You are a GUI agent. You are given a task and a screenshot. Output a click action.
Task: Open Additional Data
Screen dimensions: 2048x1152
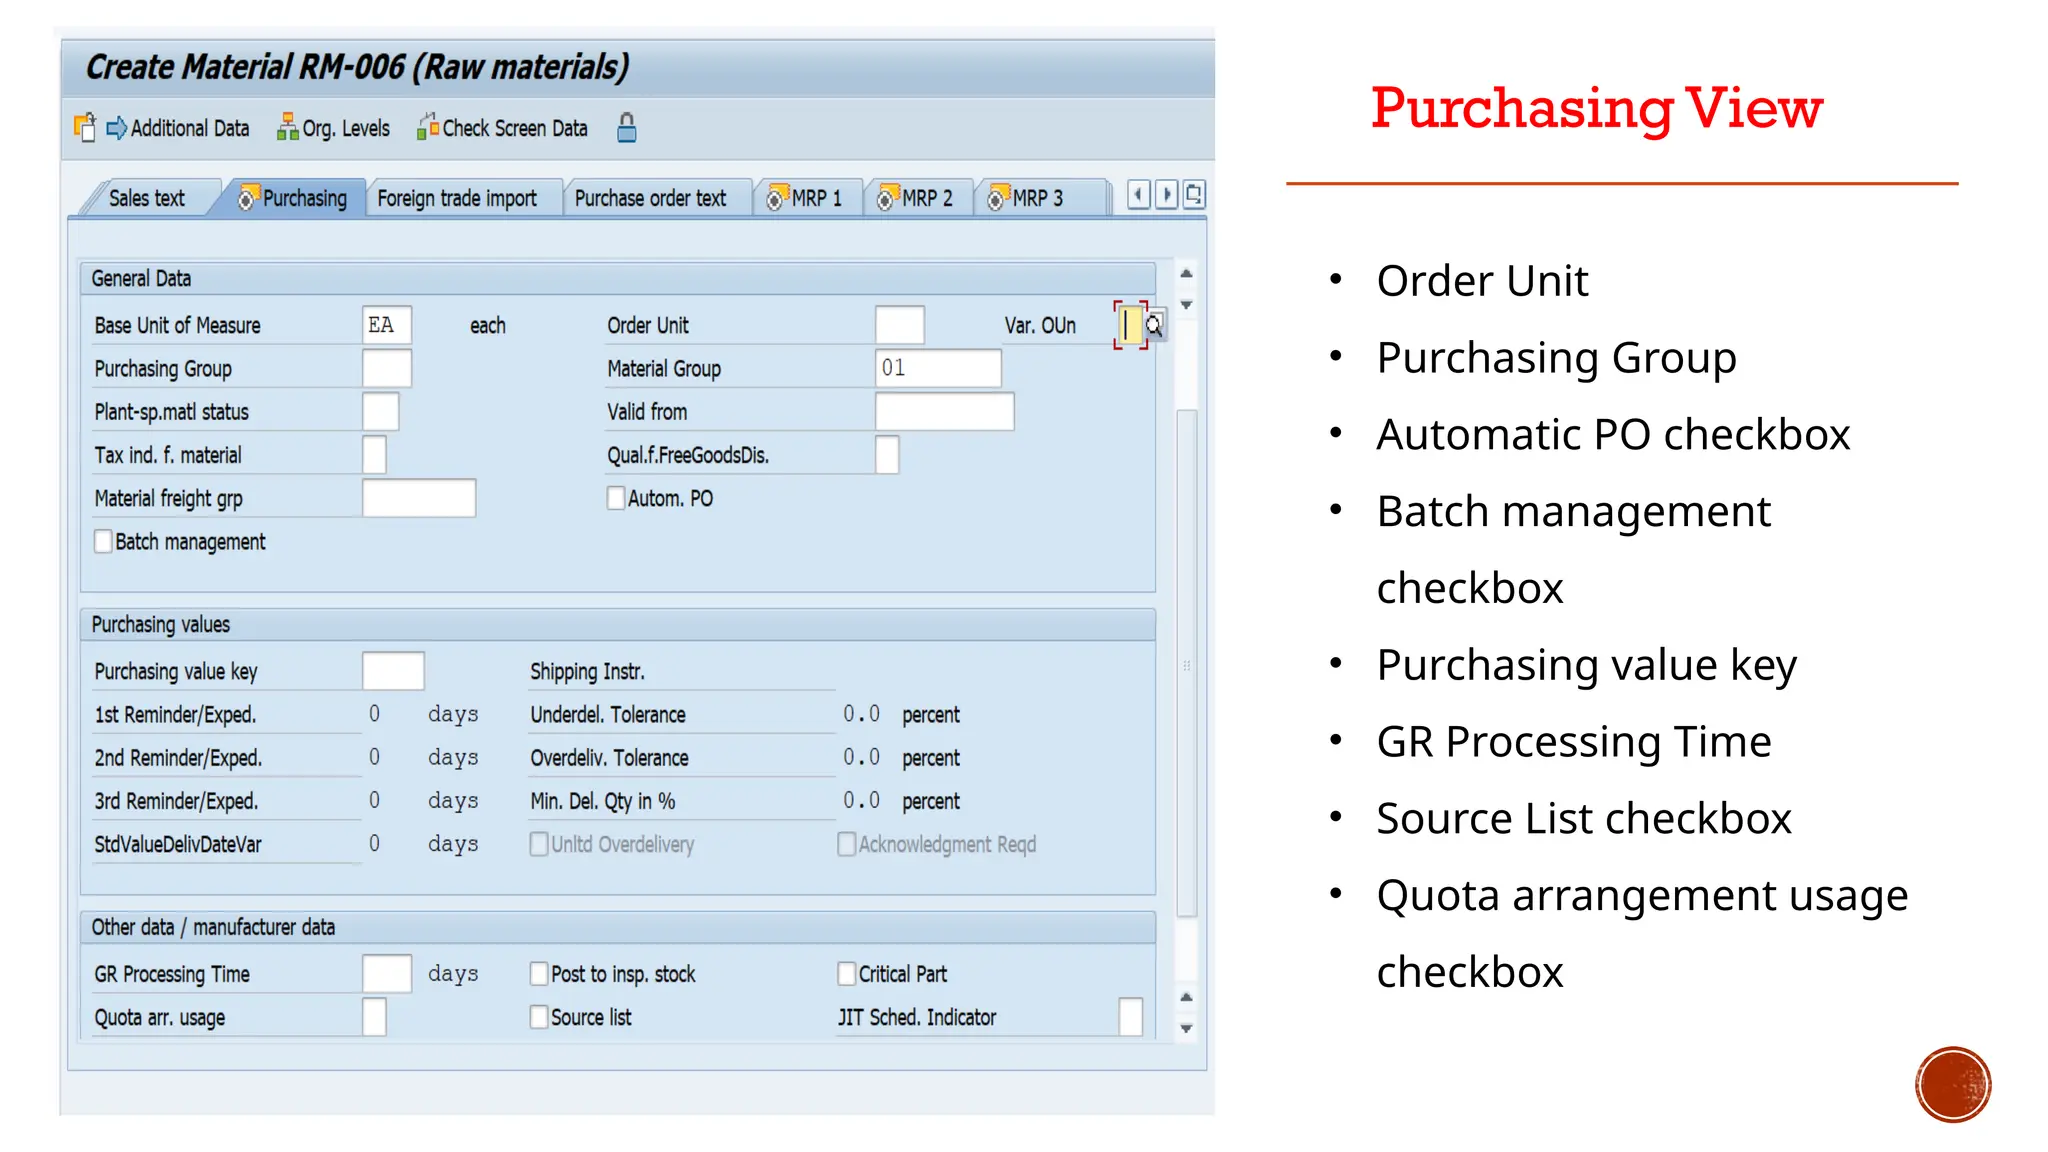coord(178,128)
